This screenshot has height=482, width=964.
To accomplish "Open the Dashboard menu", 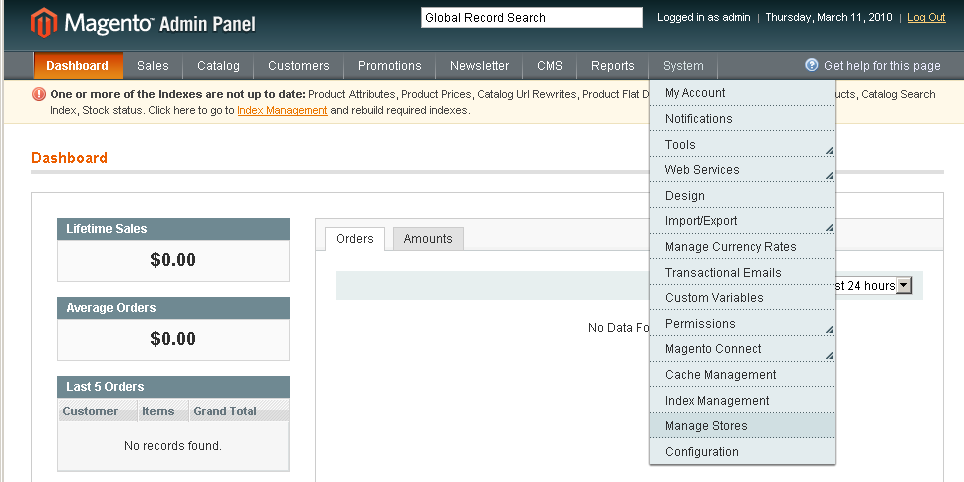I will (x=77, y=66).
